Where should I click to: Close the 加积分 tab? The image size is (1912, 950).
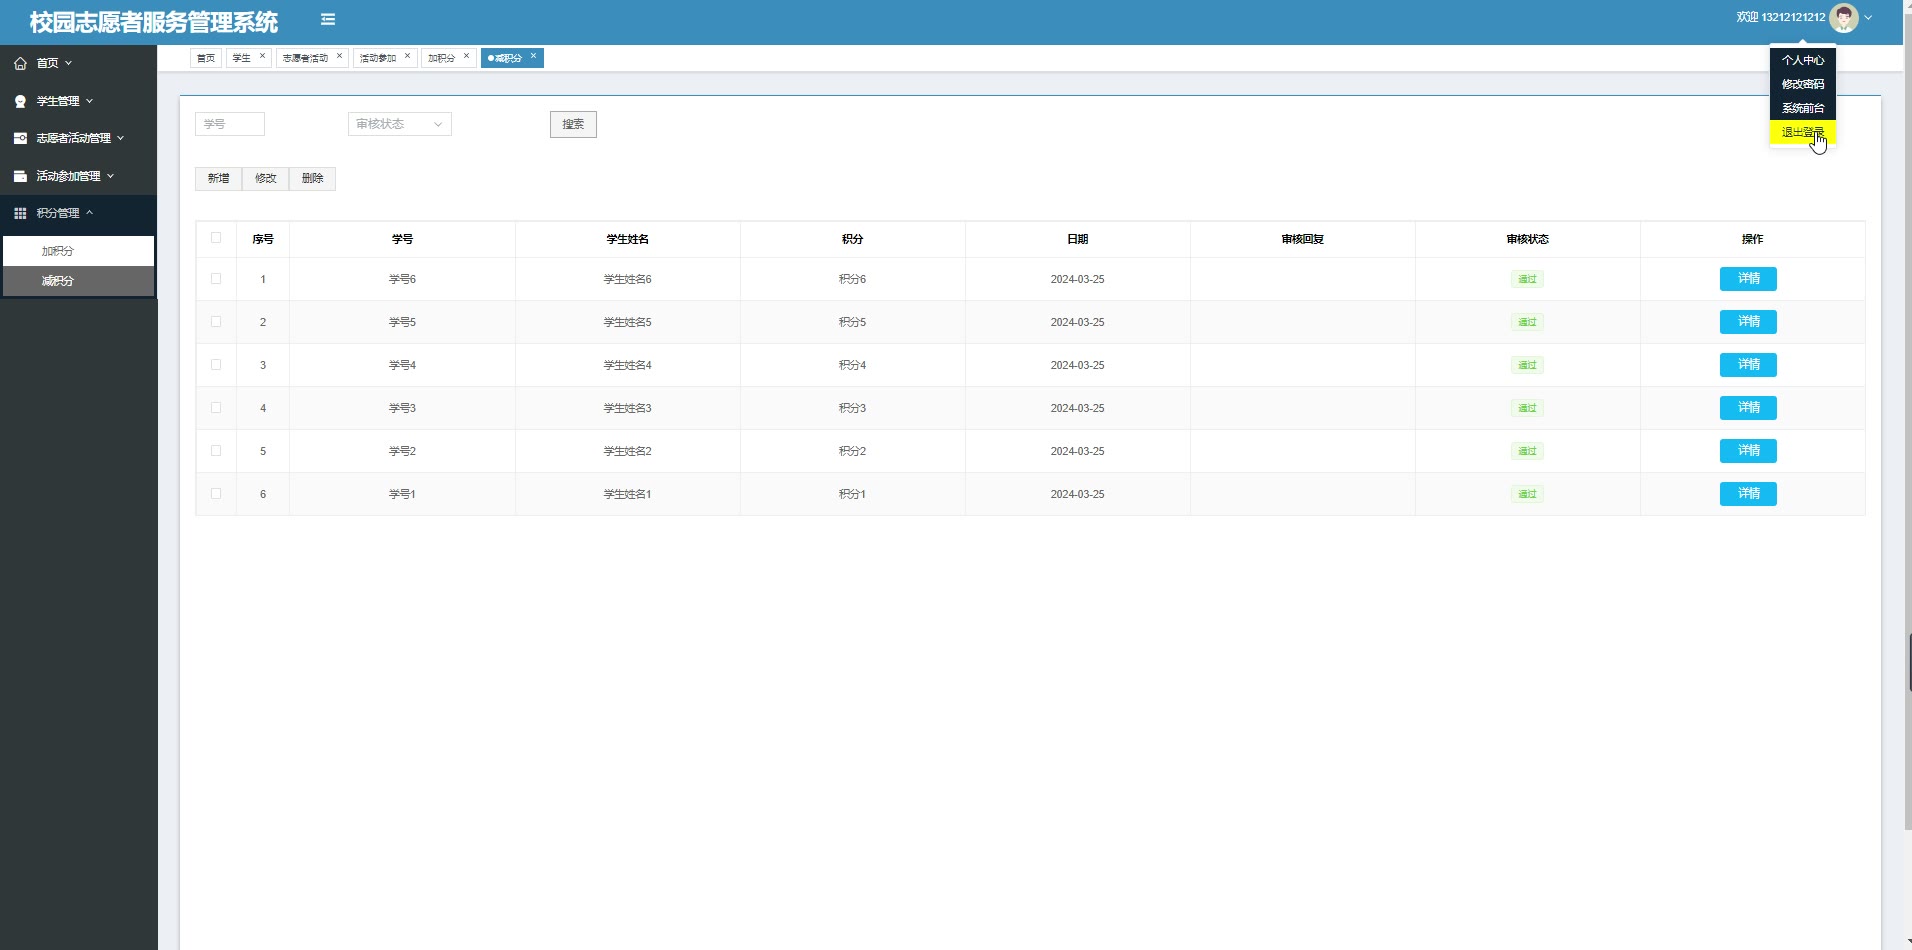(x=466, y=56)
